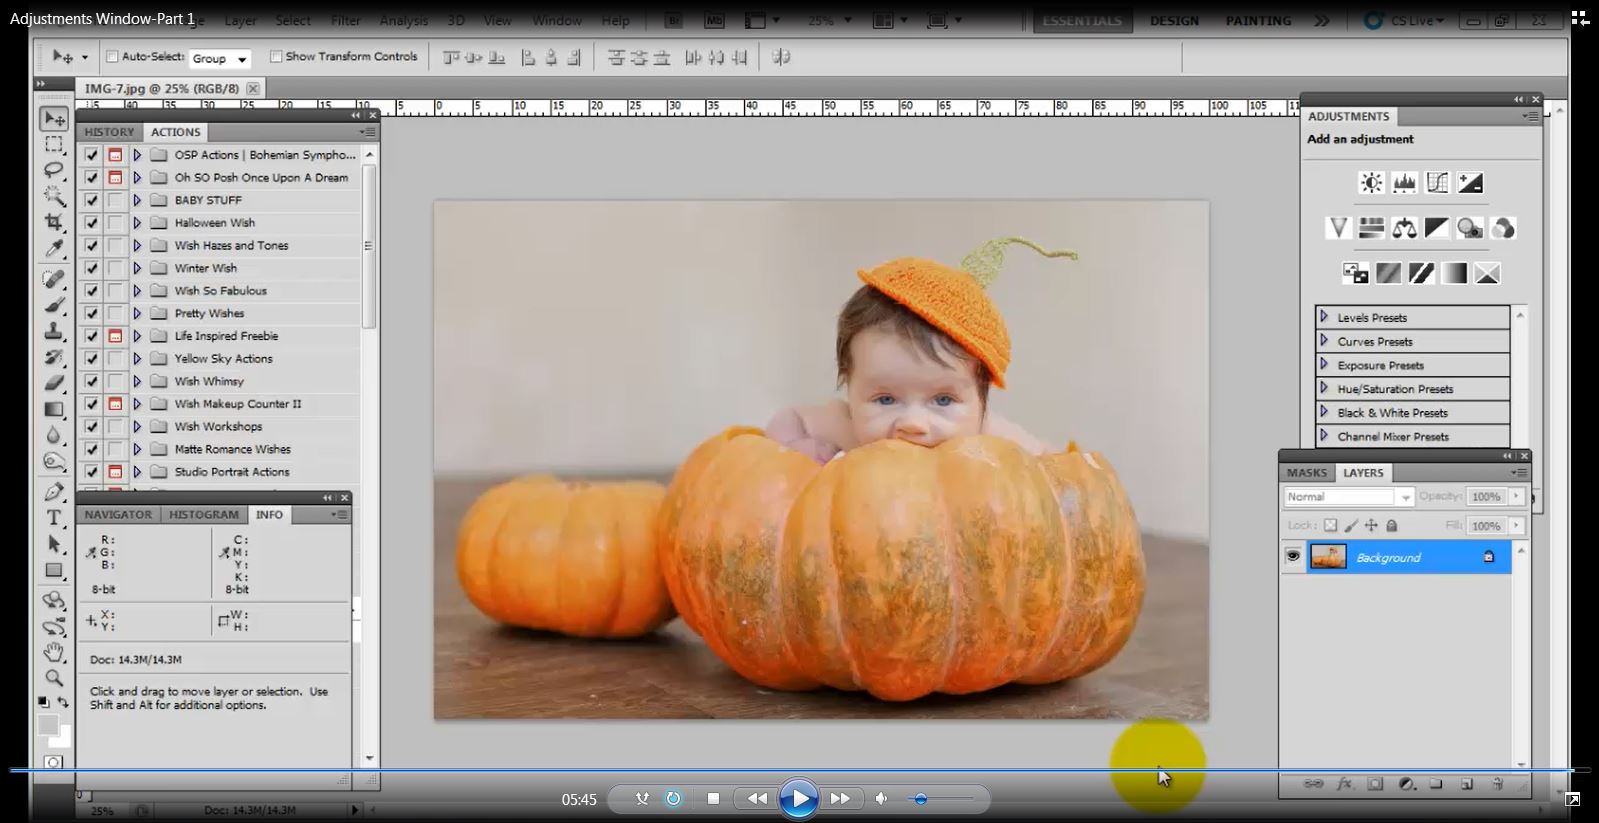This screenshot has width=1599, height=823.
Task: Select the Crop tool
Action: click(x=54, y=222)
